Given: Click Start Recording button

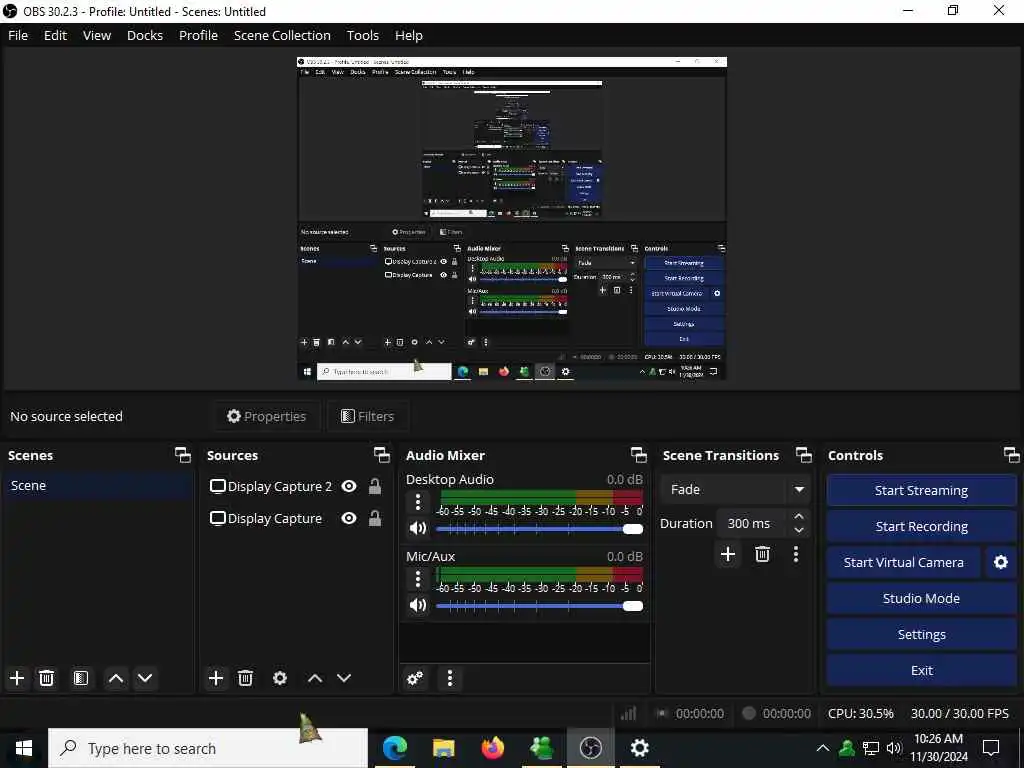Looking at the screenshot, I should click(x=921, y=526).
